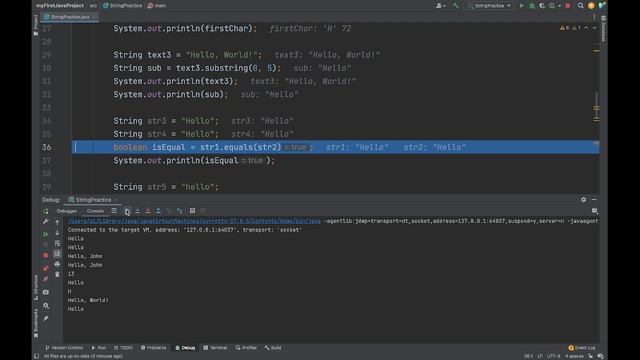Screen dimensions: 640x360
Task: Click the Step Over debugger icon
Action: [x=127, y=211]
